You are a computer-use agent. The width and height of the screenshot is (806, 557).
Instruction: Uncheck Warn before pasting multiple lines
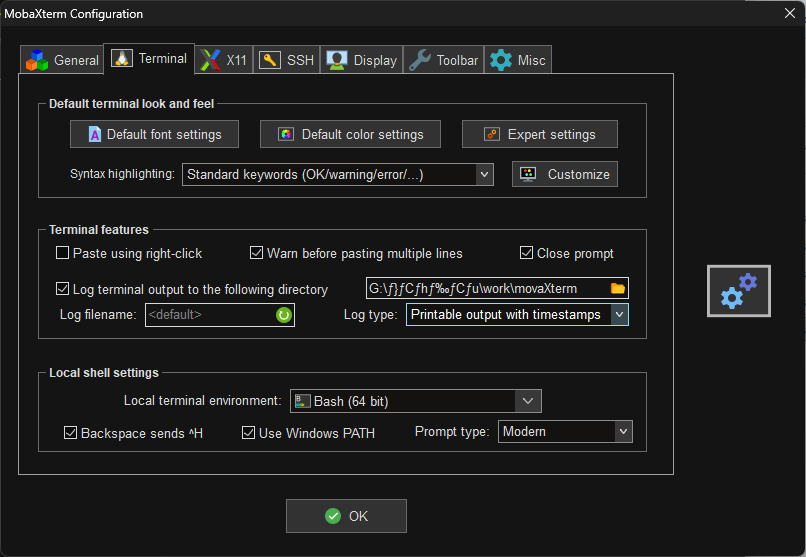[257, 253]
